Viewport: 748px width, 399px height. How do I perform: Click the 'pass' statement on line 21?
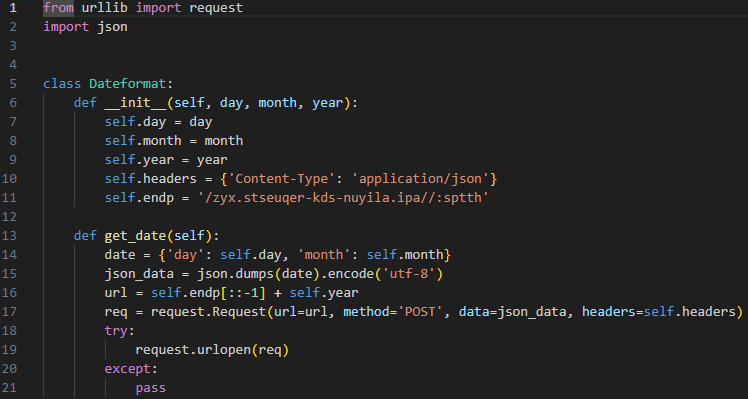(x=151, y=388)
